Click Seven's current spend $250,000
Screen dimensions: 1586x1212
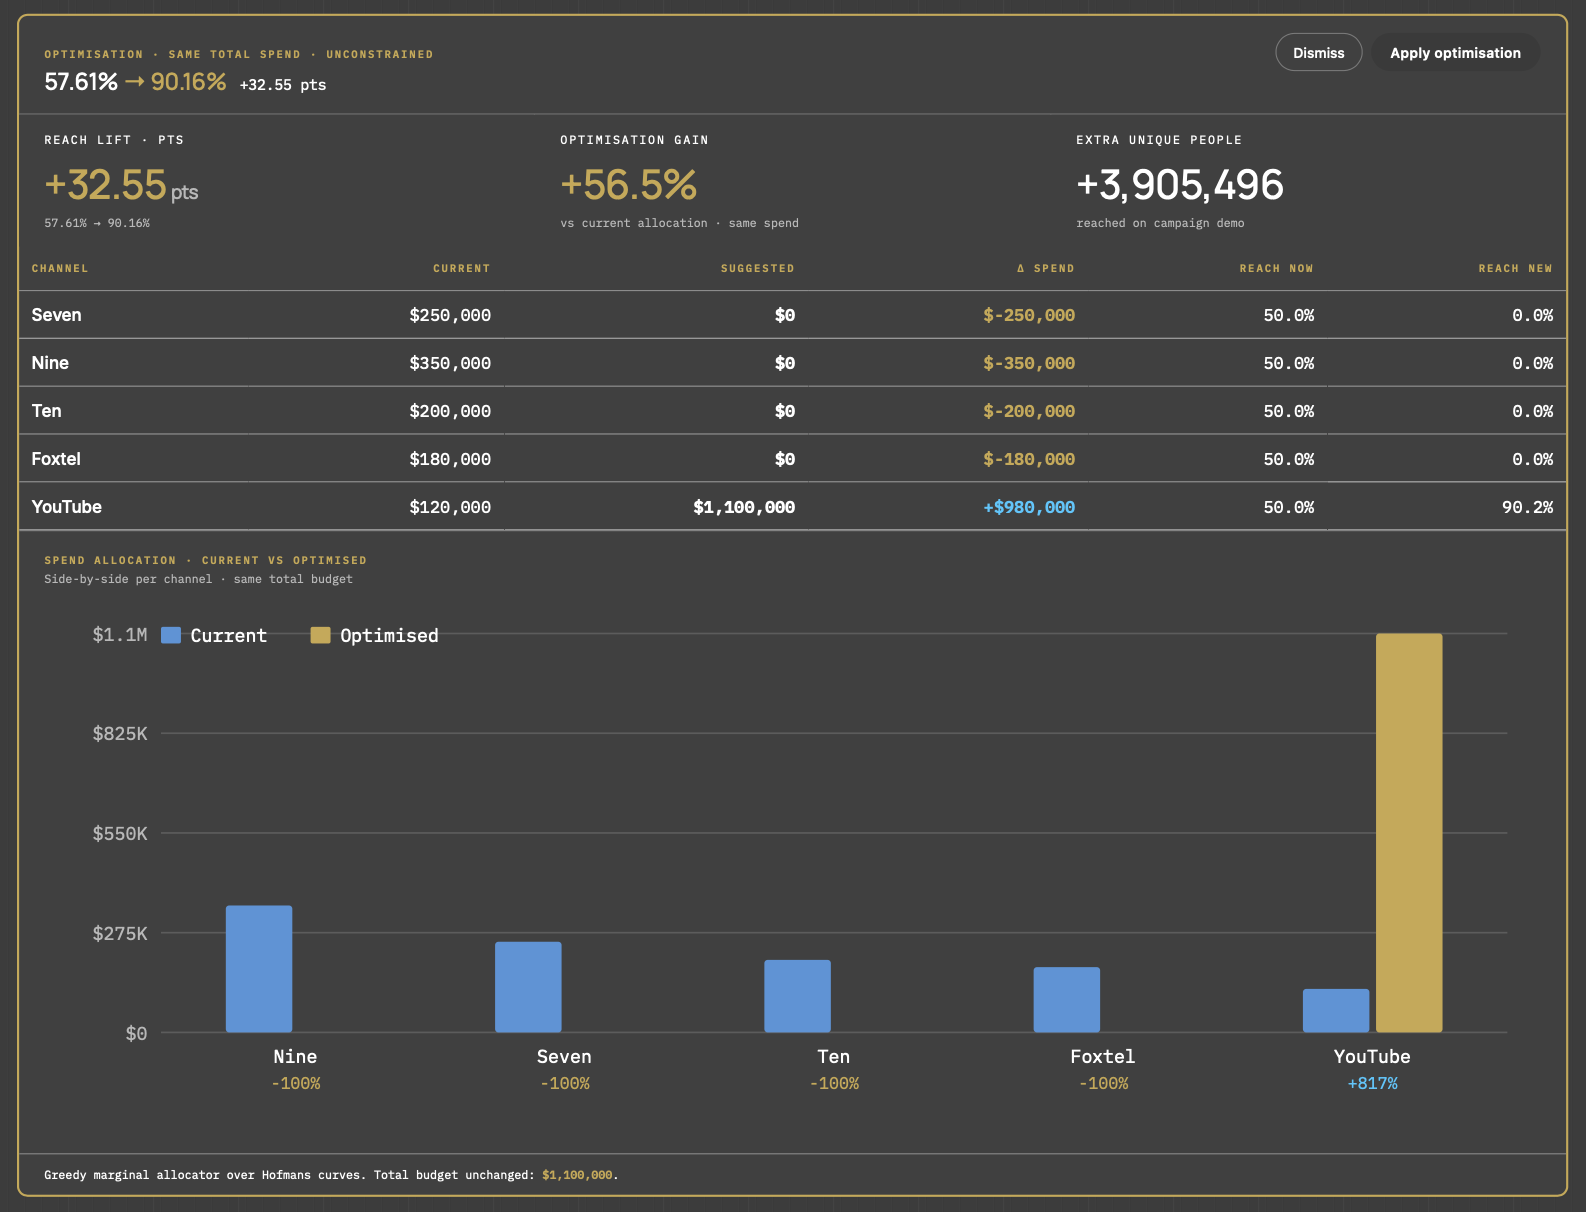tap(450, 315)
